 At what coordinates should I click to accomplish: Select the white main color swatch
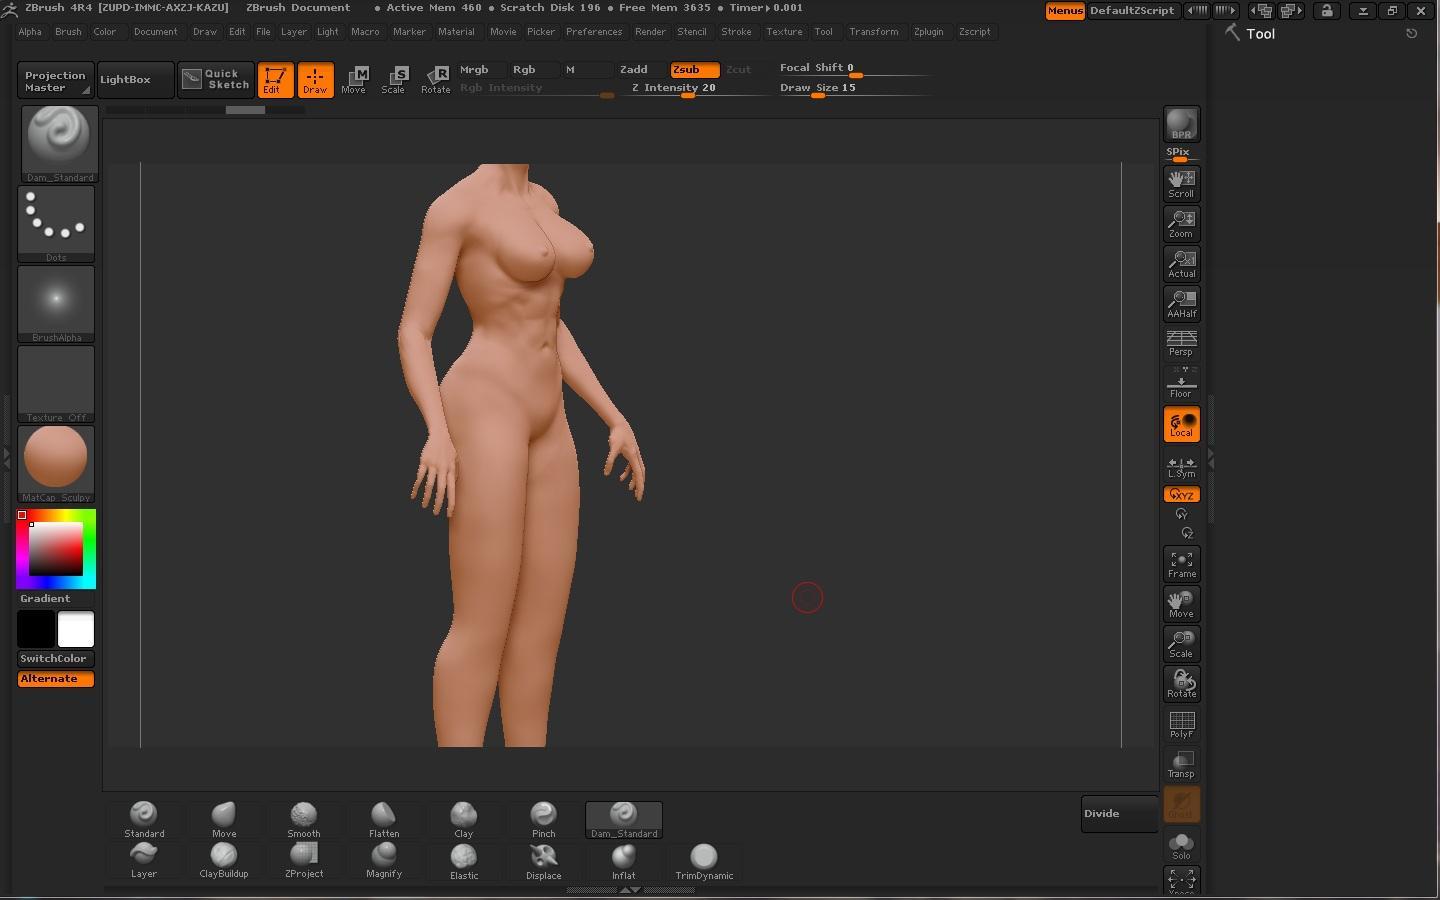[x=76, y=629]
